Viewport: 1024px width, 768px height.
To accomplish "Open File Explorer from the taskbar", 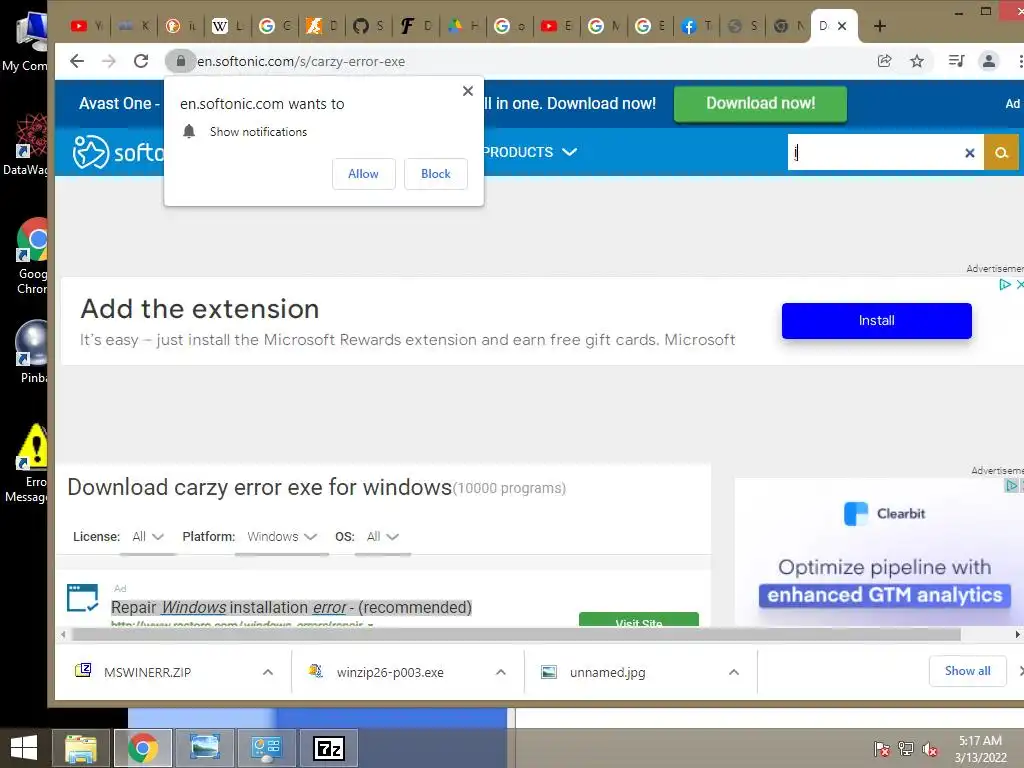I will [x=81, y=748].
